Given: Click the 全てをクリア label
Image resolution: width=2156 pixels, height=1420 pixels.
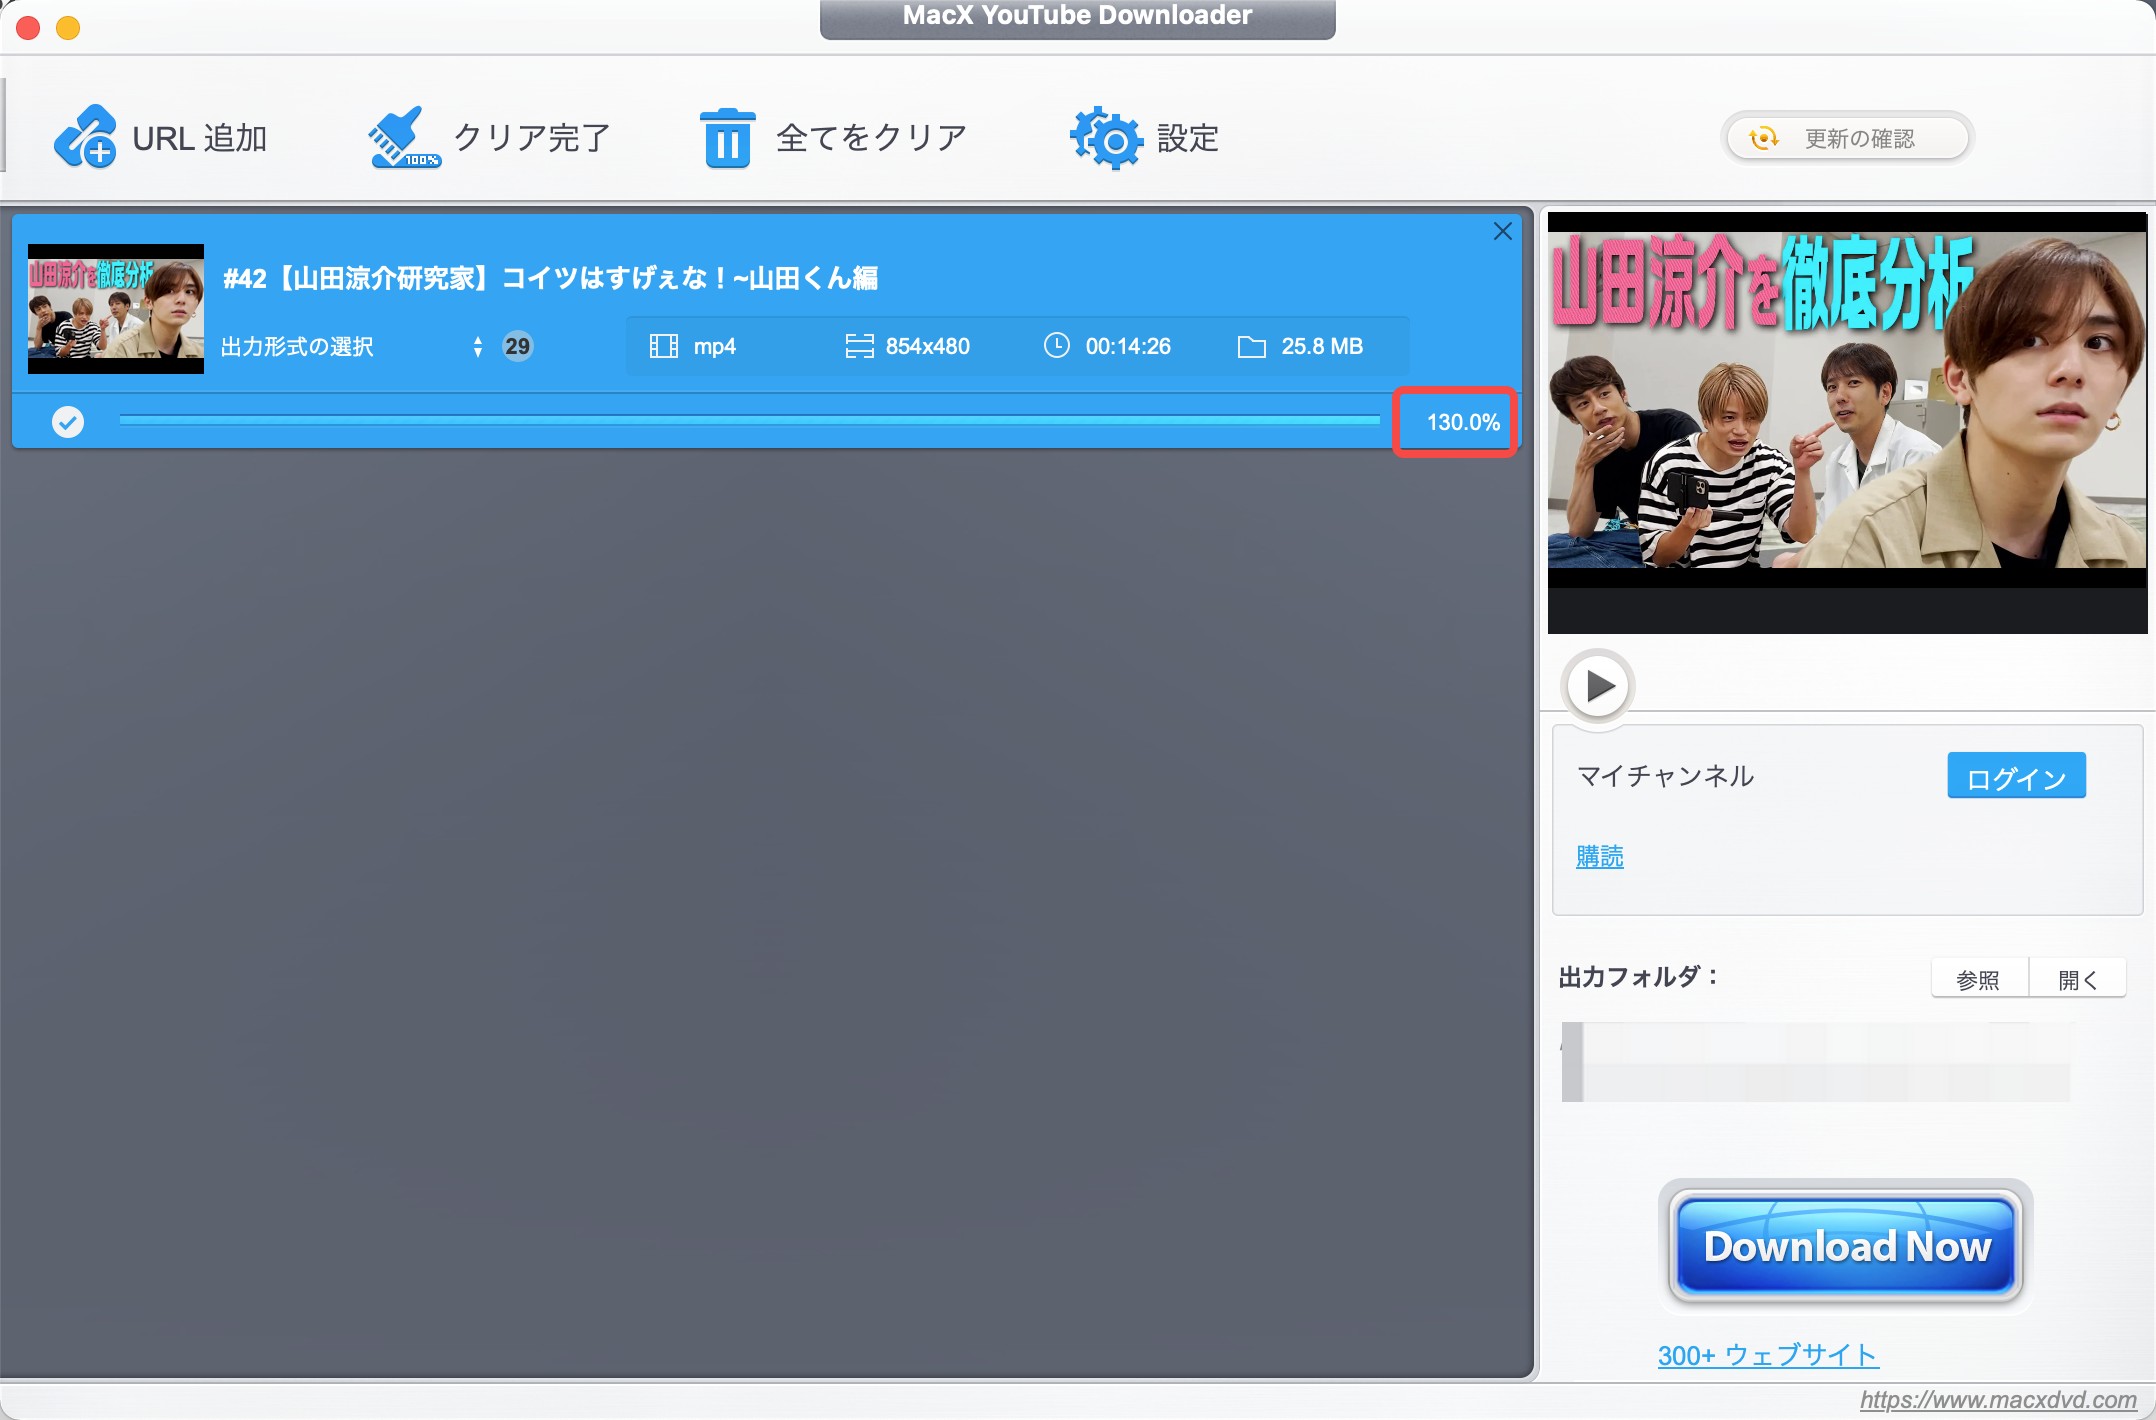Looking at the screenshot, I should coord(871,137).
